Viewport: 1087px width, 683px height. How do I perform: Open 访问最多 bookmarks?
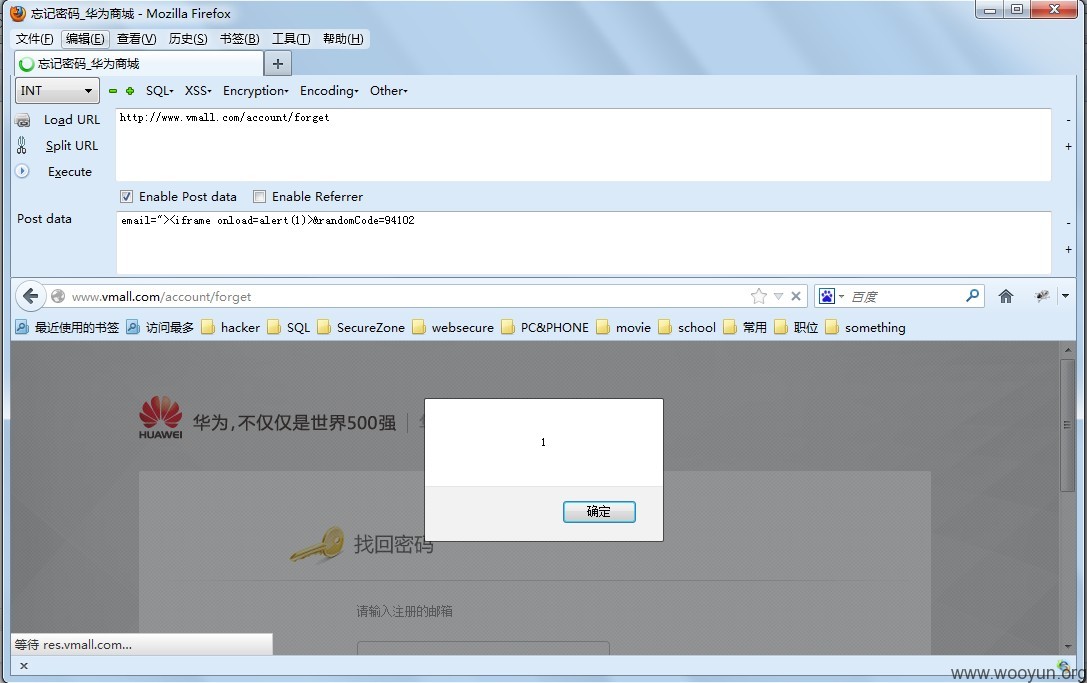[160, 327]
